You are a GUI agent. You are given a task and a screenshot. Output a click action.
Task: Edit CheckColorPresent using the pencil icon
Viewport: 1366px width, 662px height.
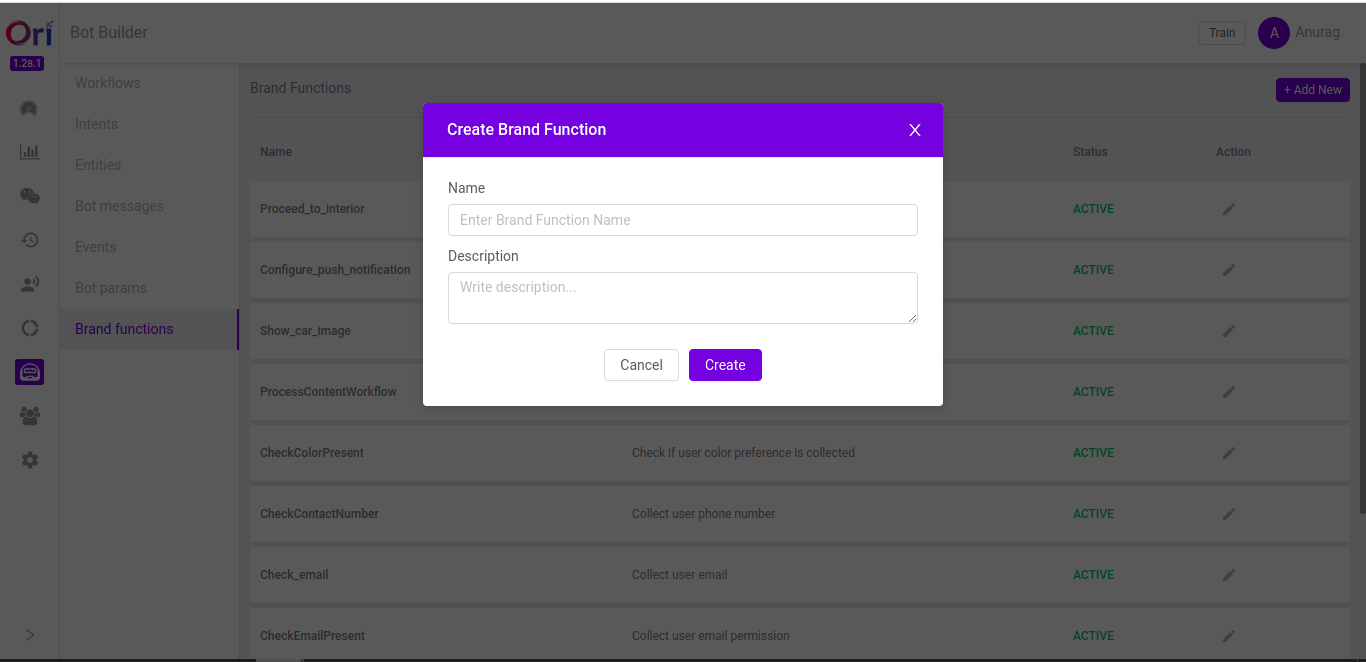[1228, 452]
